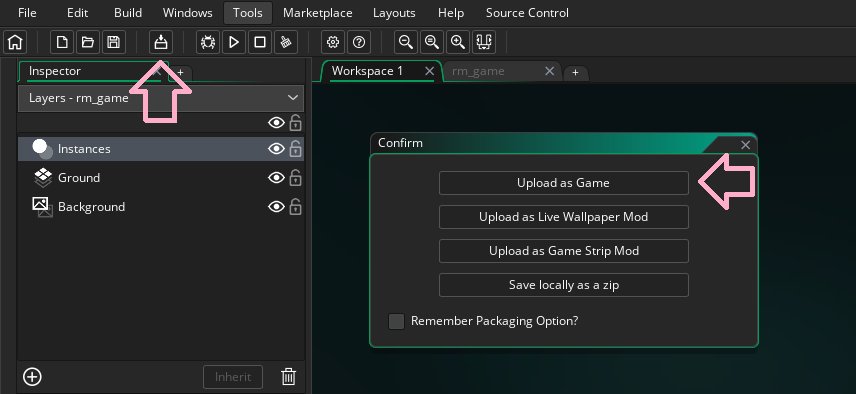
Task: Close the Workspace 1 tab
Action: tap(430, 71)
